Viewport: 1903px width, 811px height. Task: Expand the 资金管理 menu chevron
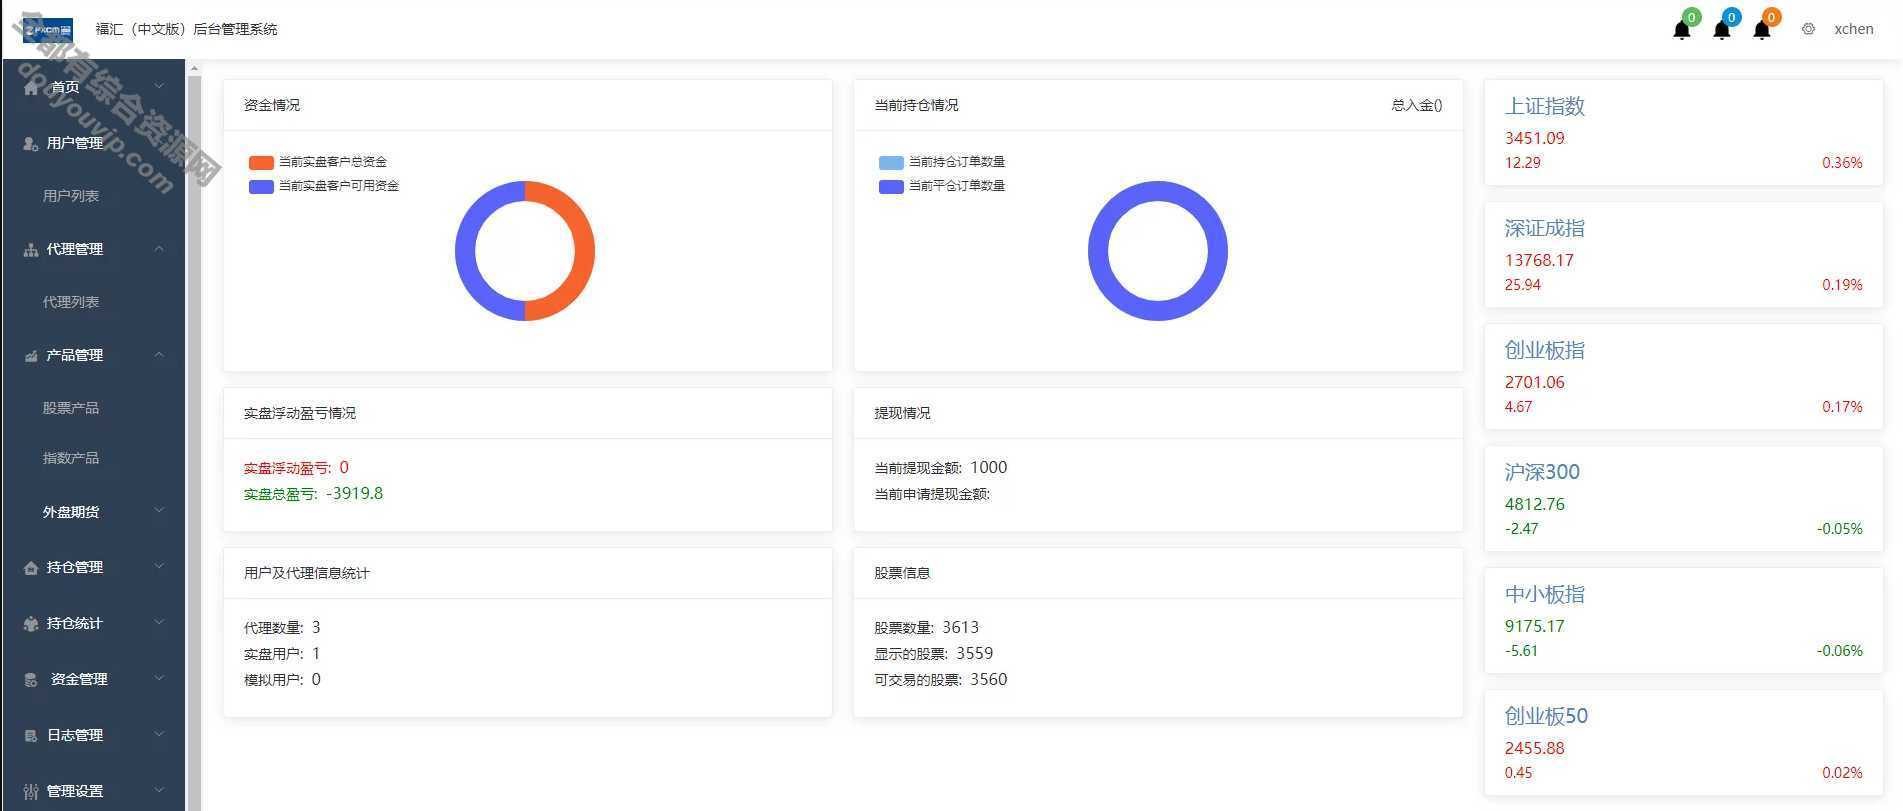(159, 679)
